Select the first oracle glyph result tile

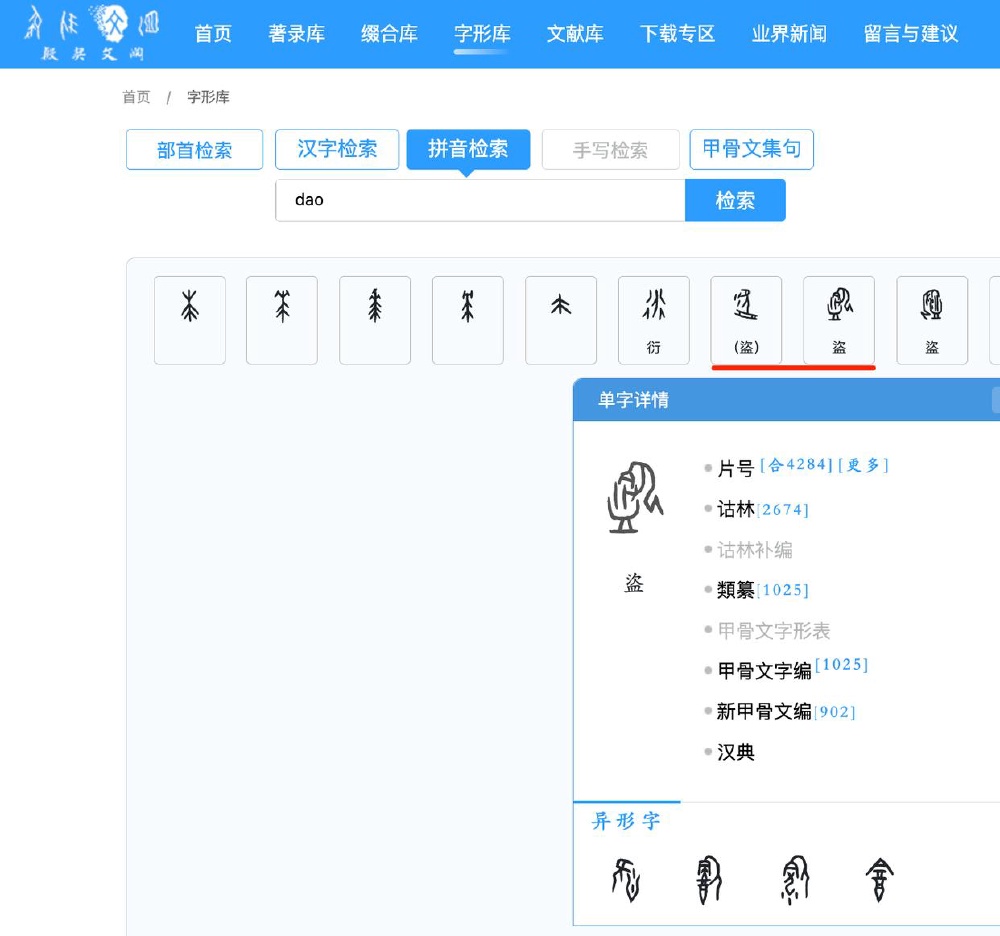189,318
